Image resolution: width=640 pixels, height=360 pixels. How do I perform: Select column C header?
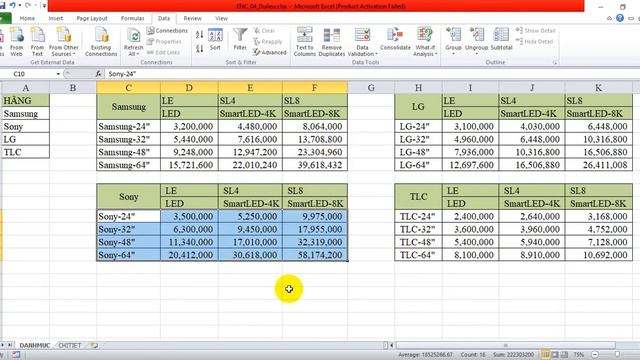pyautogui.click(x=129, y=88)
